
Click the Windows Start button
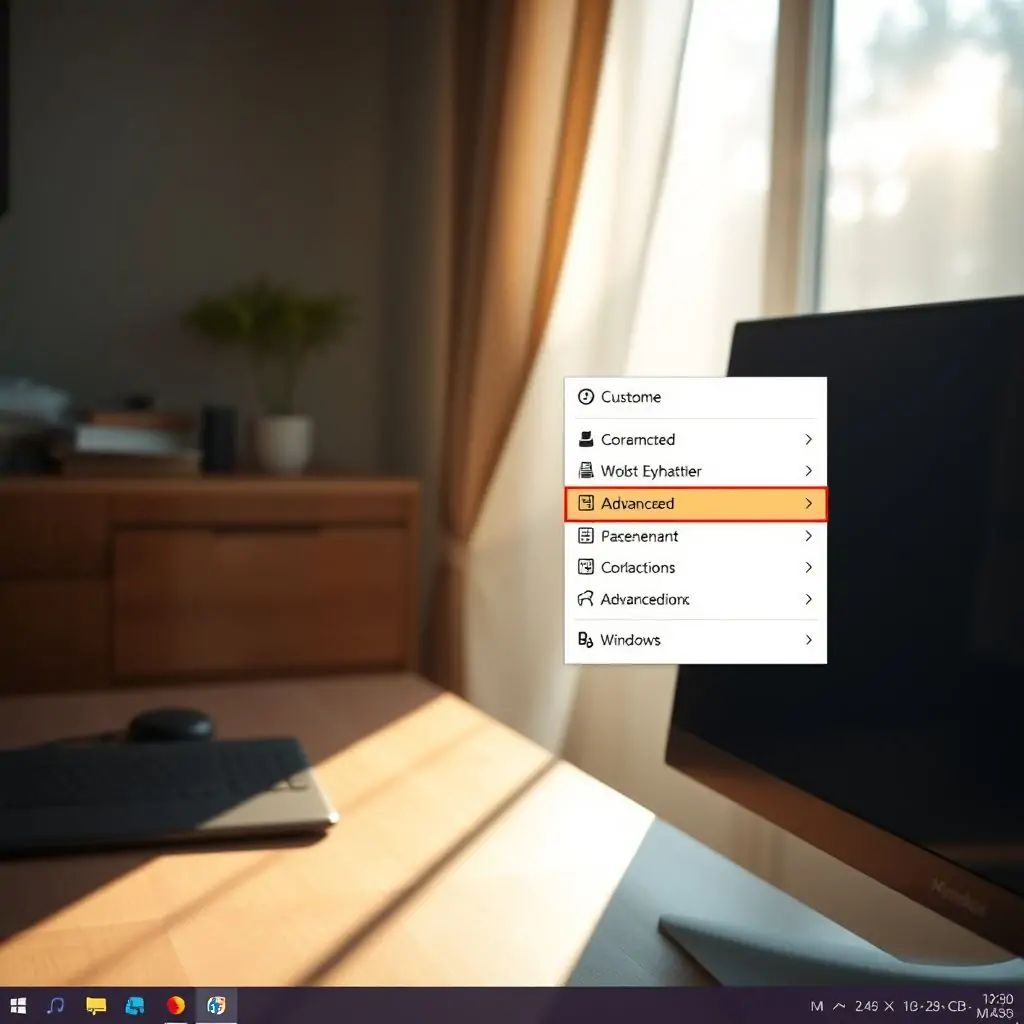pyautogui.click(x=18, y=1005)
